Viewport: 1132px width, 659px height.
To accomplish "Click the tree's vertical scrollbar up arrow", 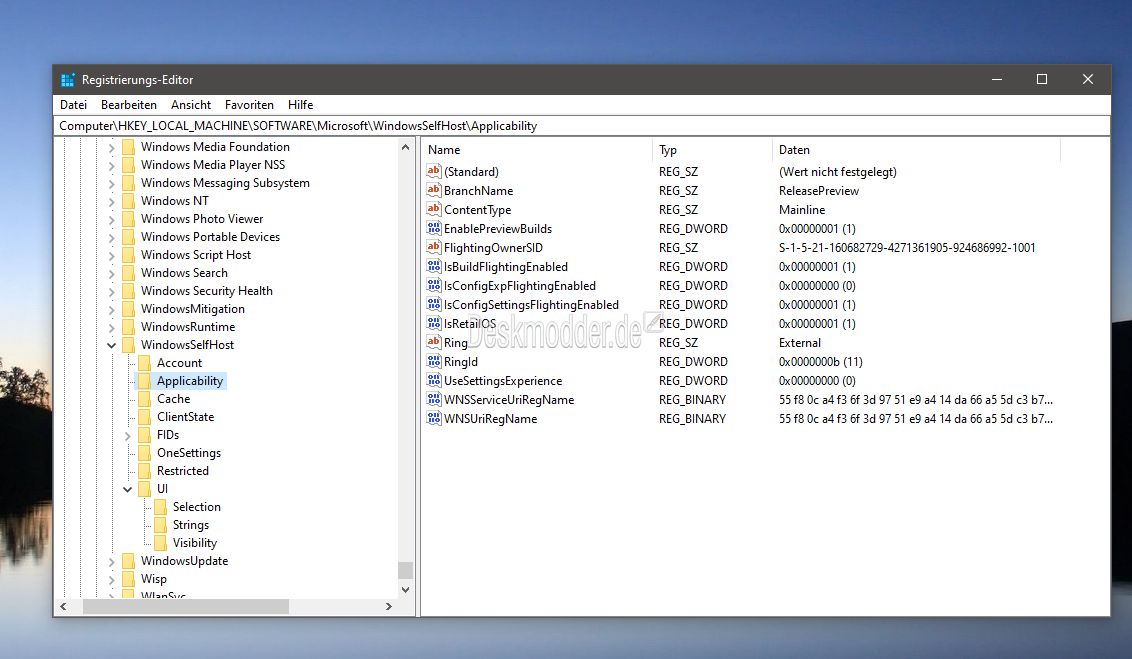I will coord(406,147).
